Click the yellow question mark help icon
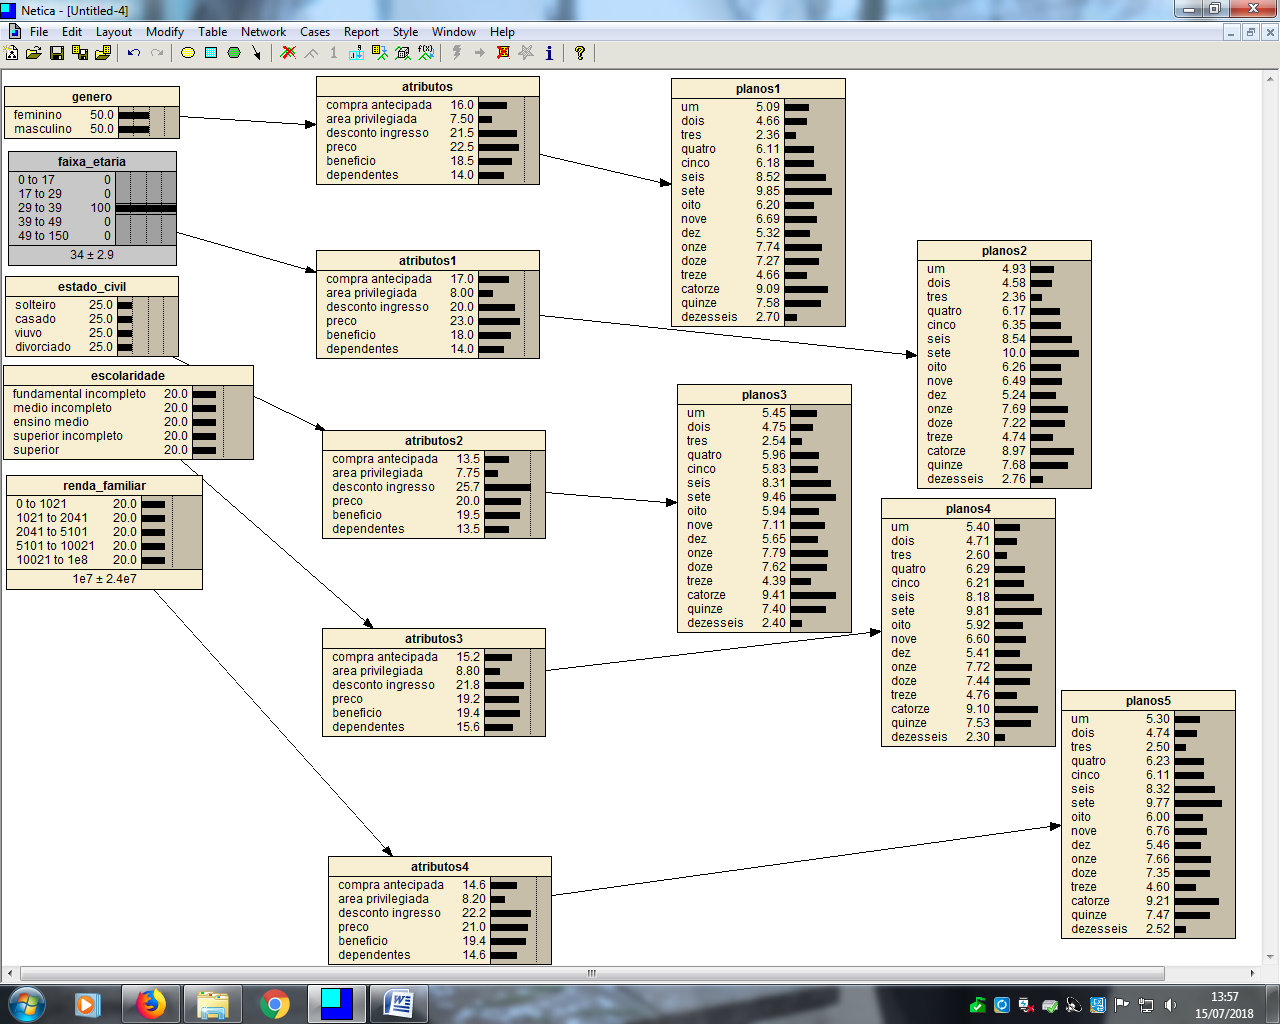This screenshot has width=1280, height=1024. (x=579, y=53)
